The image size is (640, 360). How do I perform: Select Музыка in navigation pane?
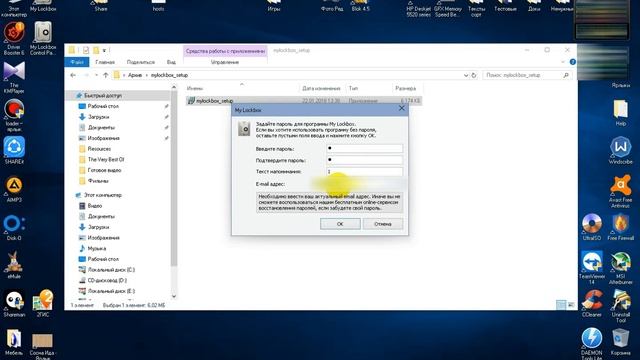tap(96, 248)
